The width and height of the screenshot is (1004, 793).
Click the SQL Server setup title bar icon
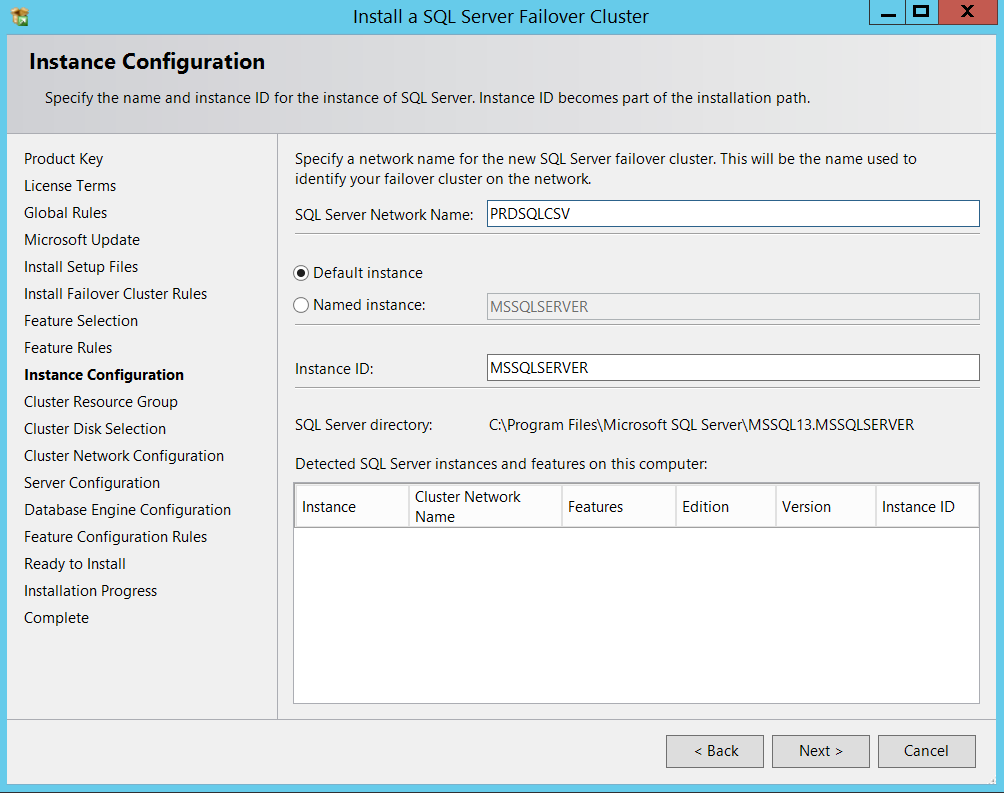point(20,16)
